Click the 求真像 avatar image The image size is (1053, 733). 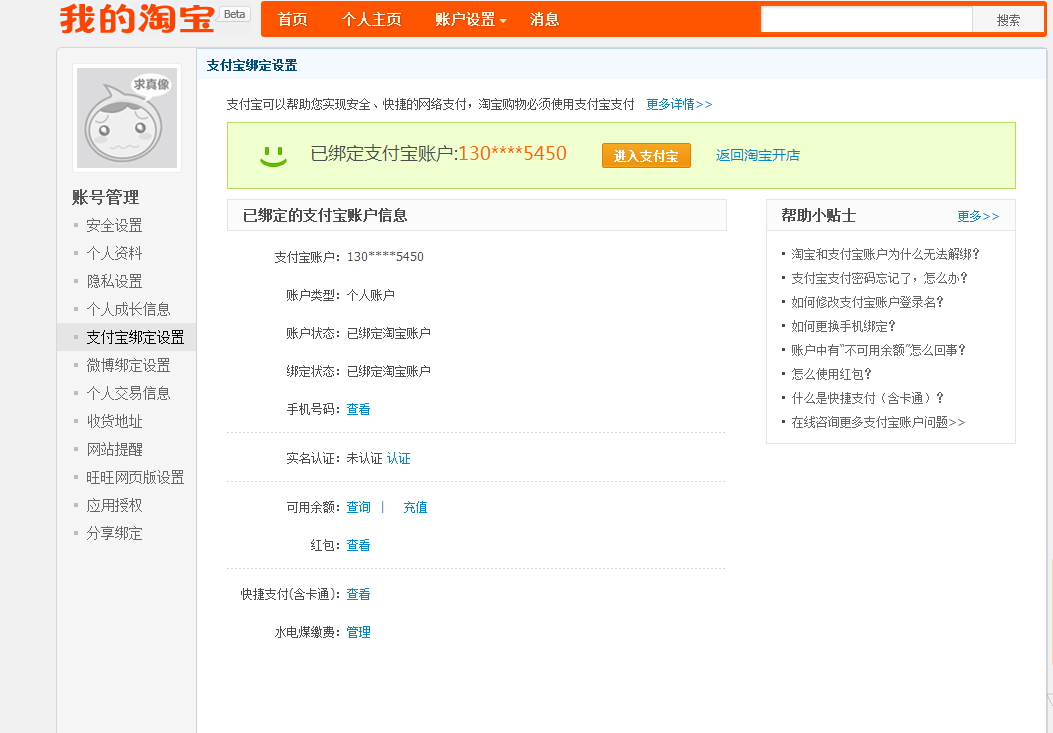point(127,118)
